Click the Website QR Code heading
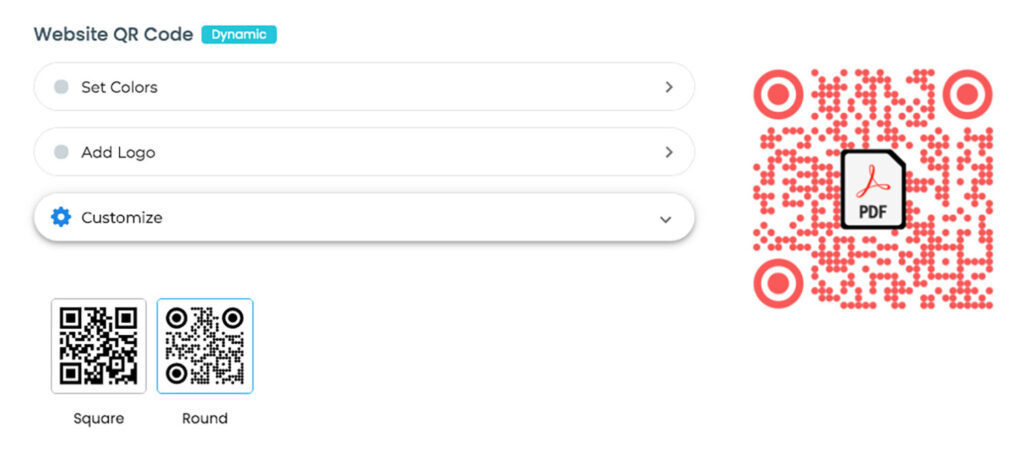This screenshot has height=453, width=1024. [x=114, y=35]
